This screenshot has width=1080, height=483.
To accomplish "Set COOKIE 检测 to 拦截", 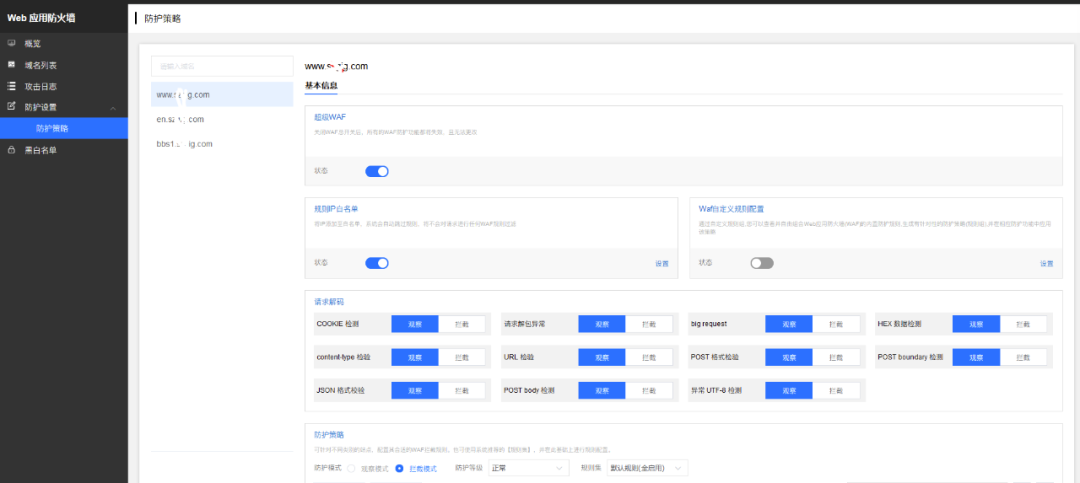I will click(462, 324).
